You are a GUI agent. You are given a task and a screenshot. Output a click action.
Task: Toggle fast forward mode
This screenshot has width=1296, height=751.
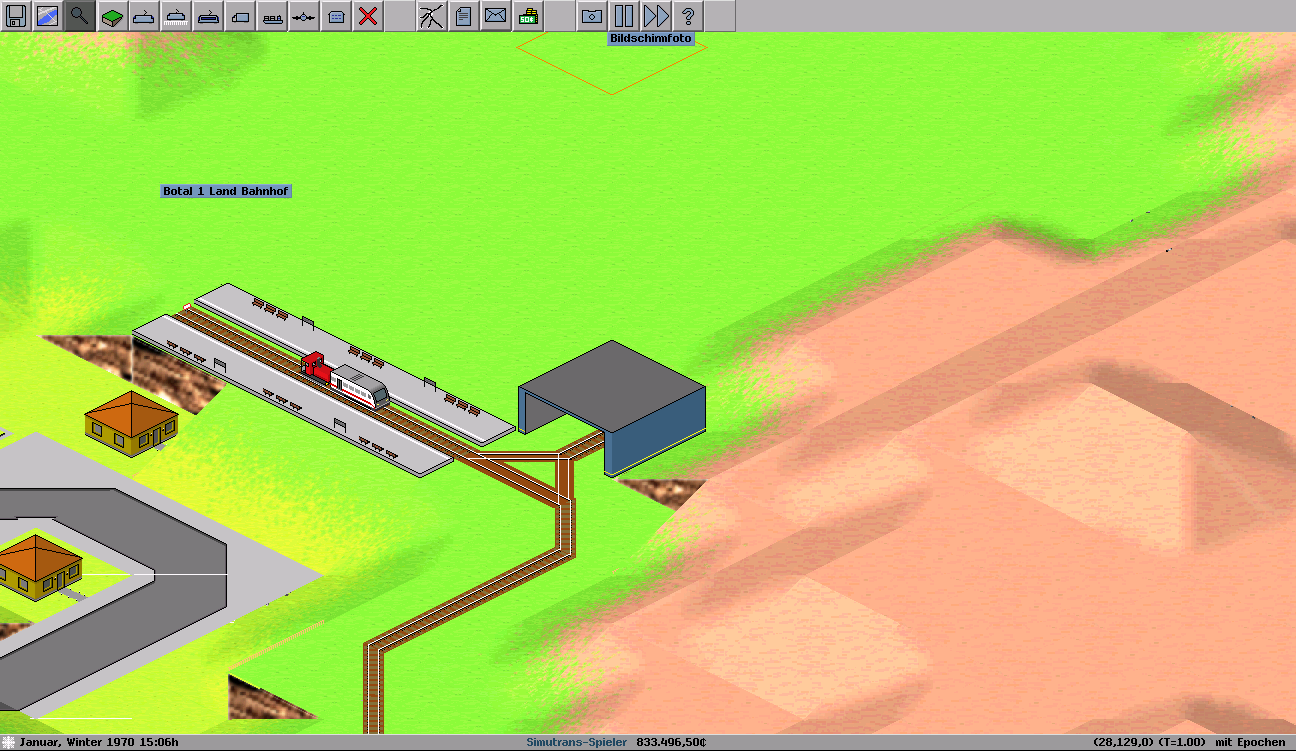pos(656,16)
